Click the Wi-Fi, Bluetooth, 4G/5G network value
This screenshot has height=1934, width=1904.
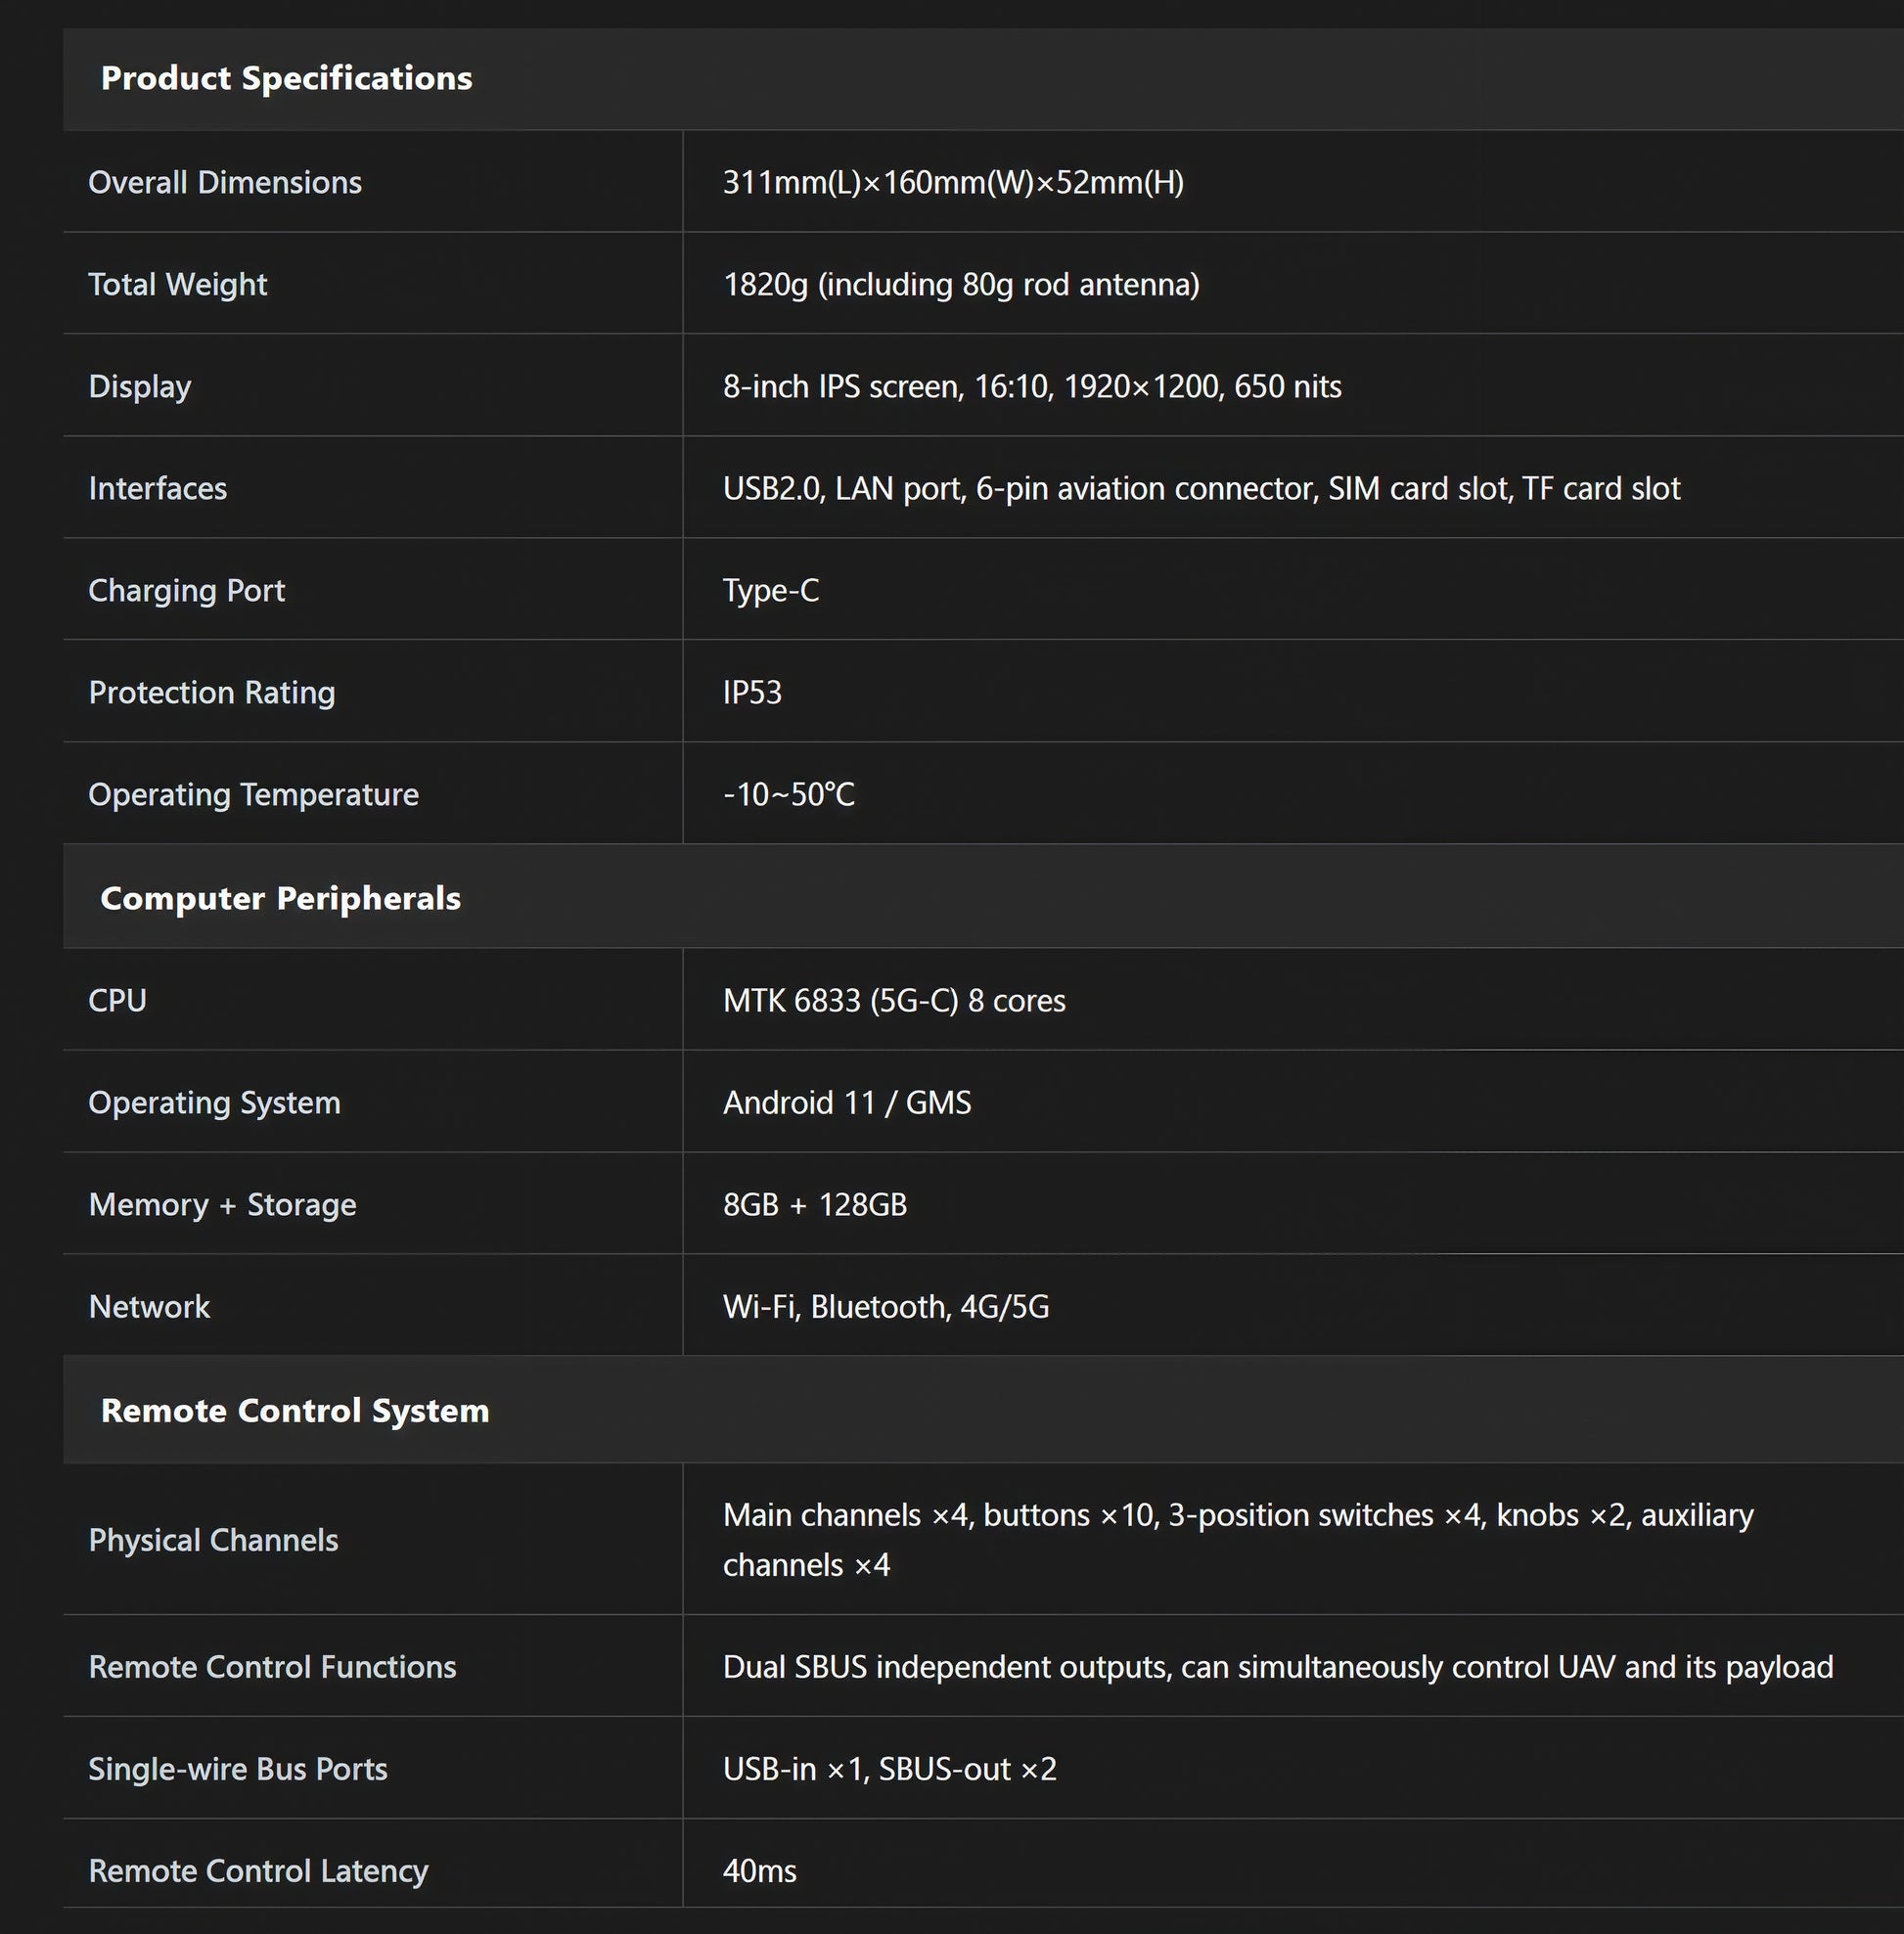tap(886, 1306)
